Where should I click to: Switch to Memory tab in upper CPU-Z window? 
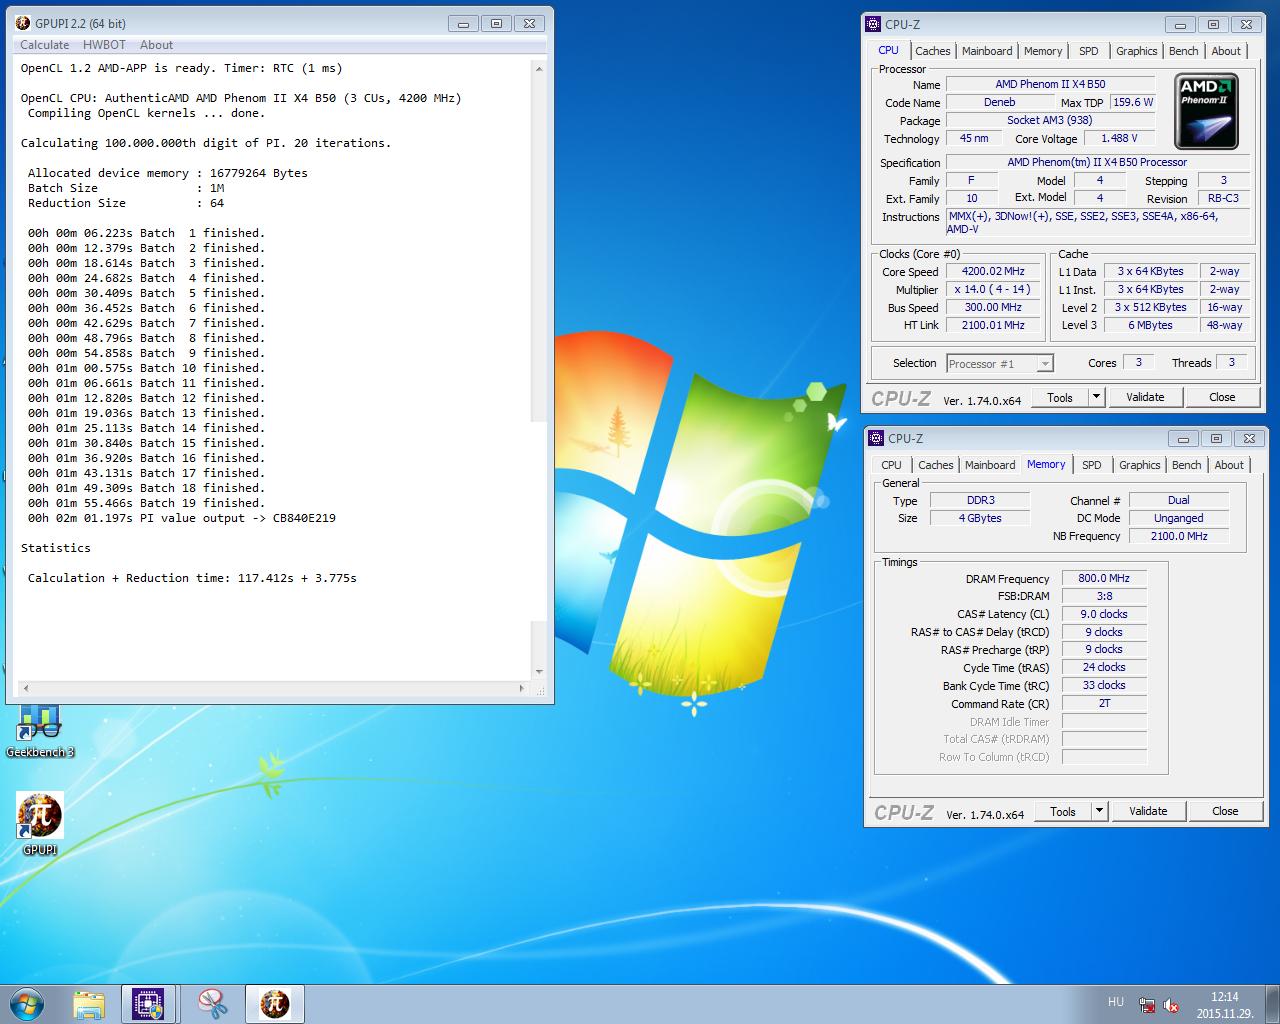1043,51
